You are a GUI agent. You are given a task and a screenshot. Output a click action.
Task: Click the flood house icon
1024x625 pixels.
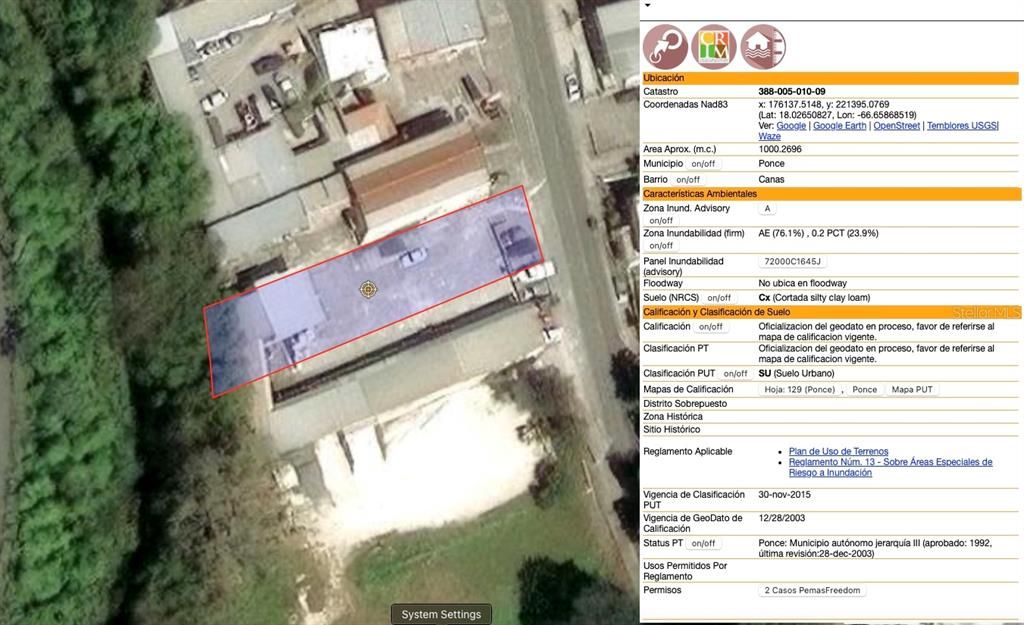[763, 47]
